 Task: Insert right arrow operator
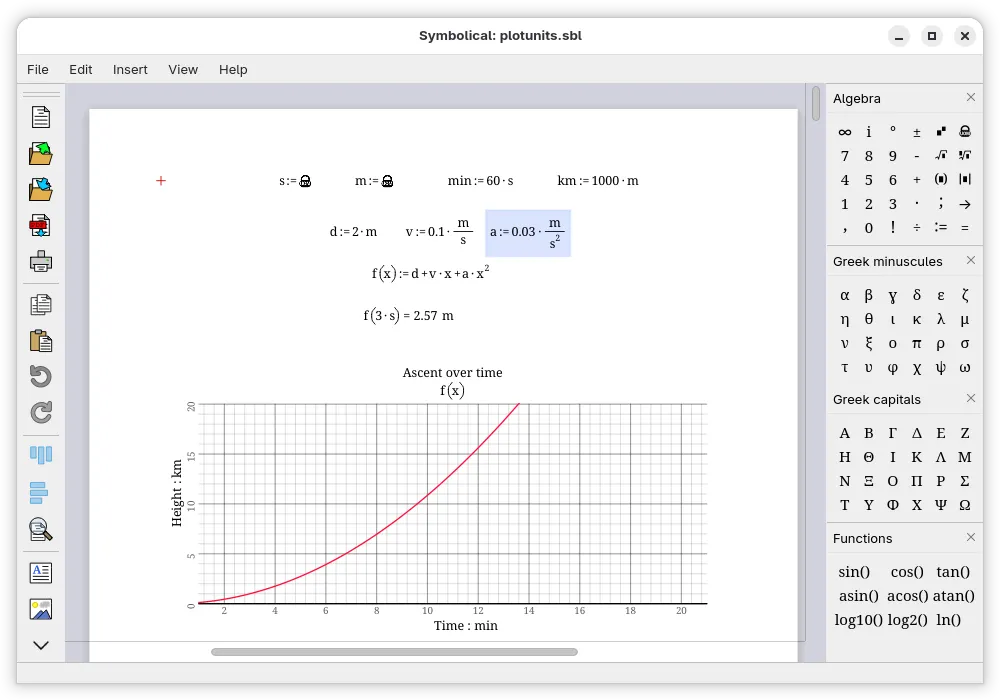click(x=965, y=204)
